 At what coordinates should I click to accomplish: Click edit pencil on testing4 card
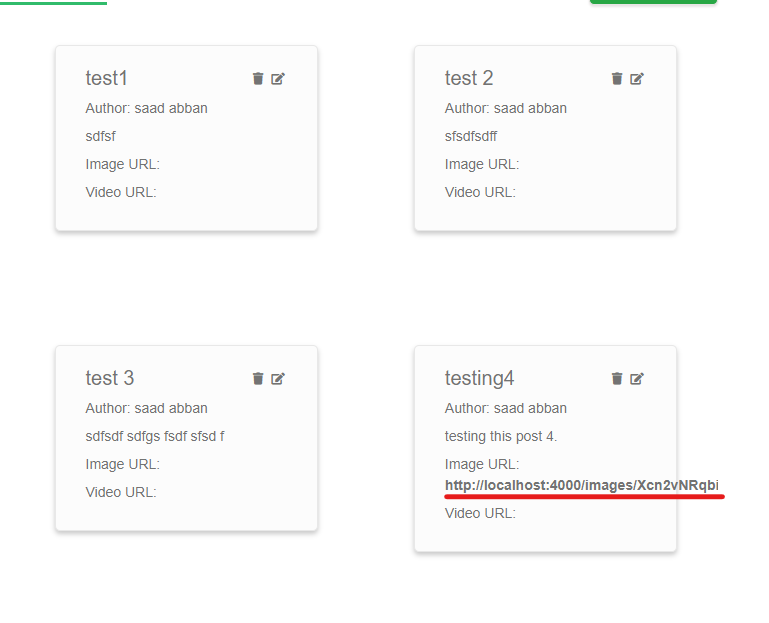(637, 378)
